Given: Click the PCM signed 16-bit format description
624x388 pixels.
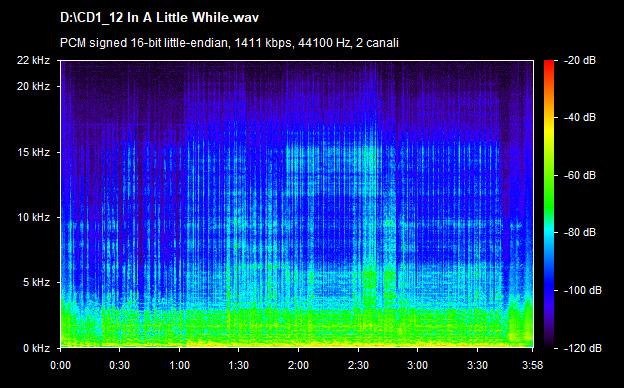Looking at the screenshot, I should point(229,43).
